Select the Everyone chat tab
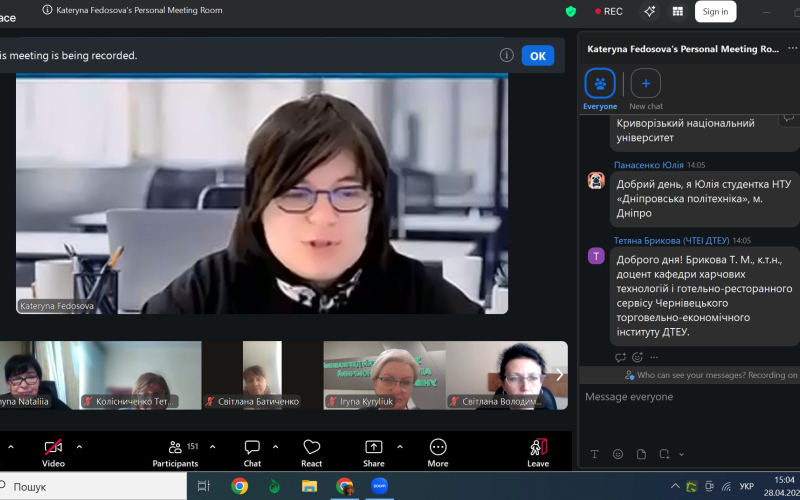The height and width of the screenshot is (500, 800). point(600,84)
